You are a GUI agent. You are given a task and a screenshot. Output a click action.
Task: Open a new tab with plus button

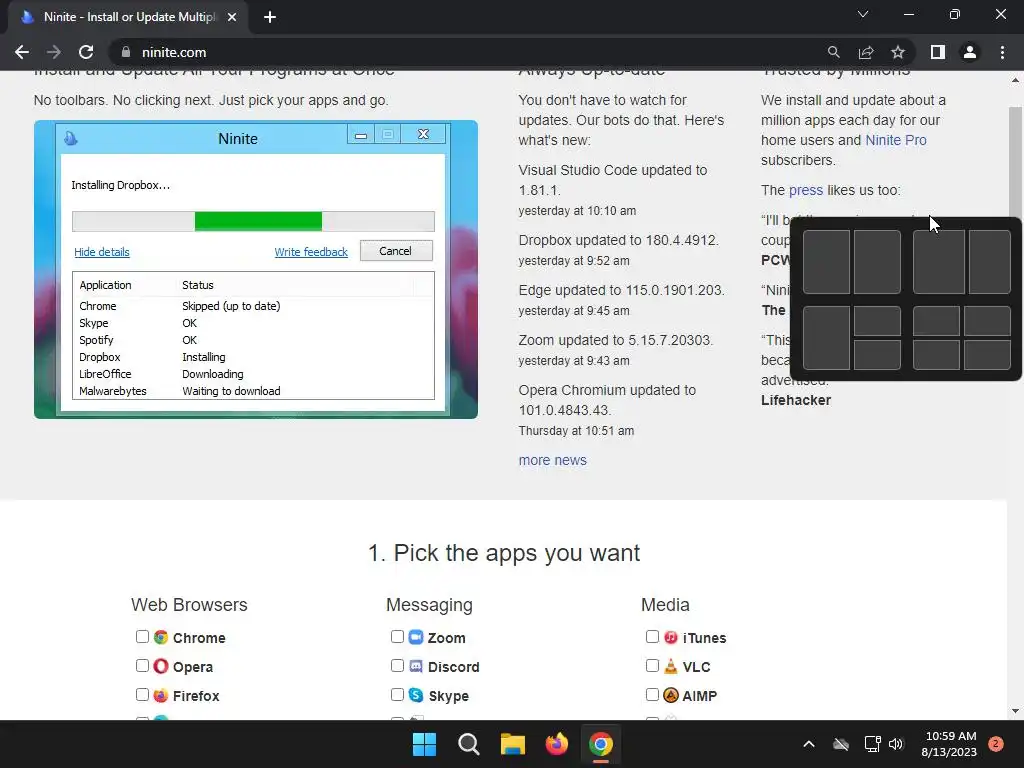coord(270,17)
